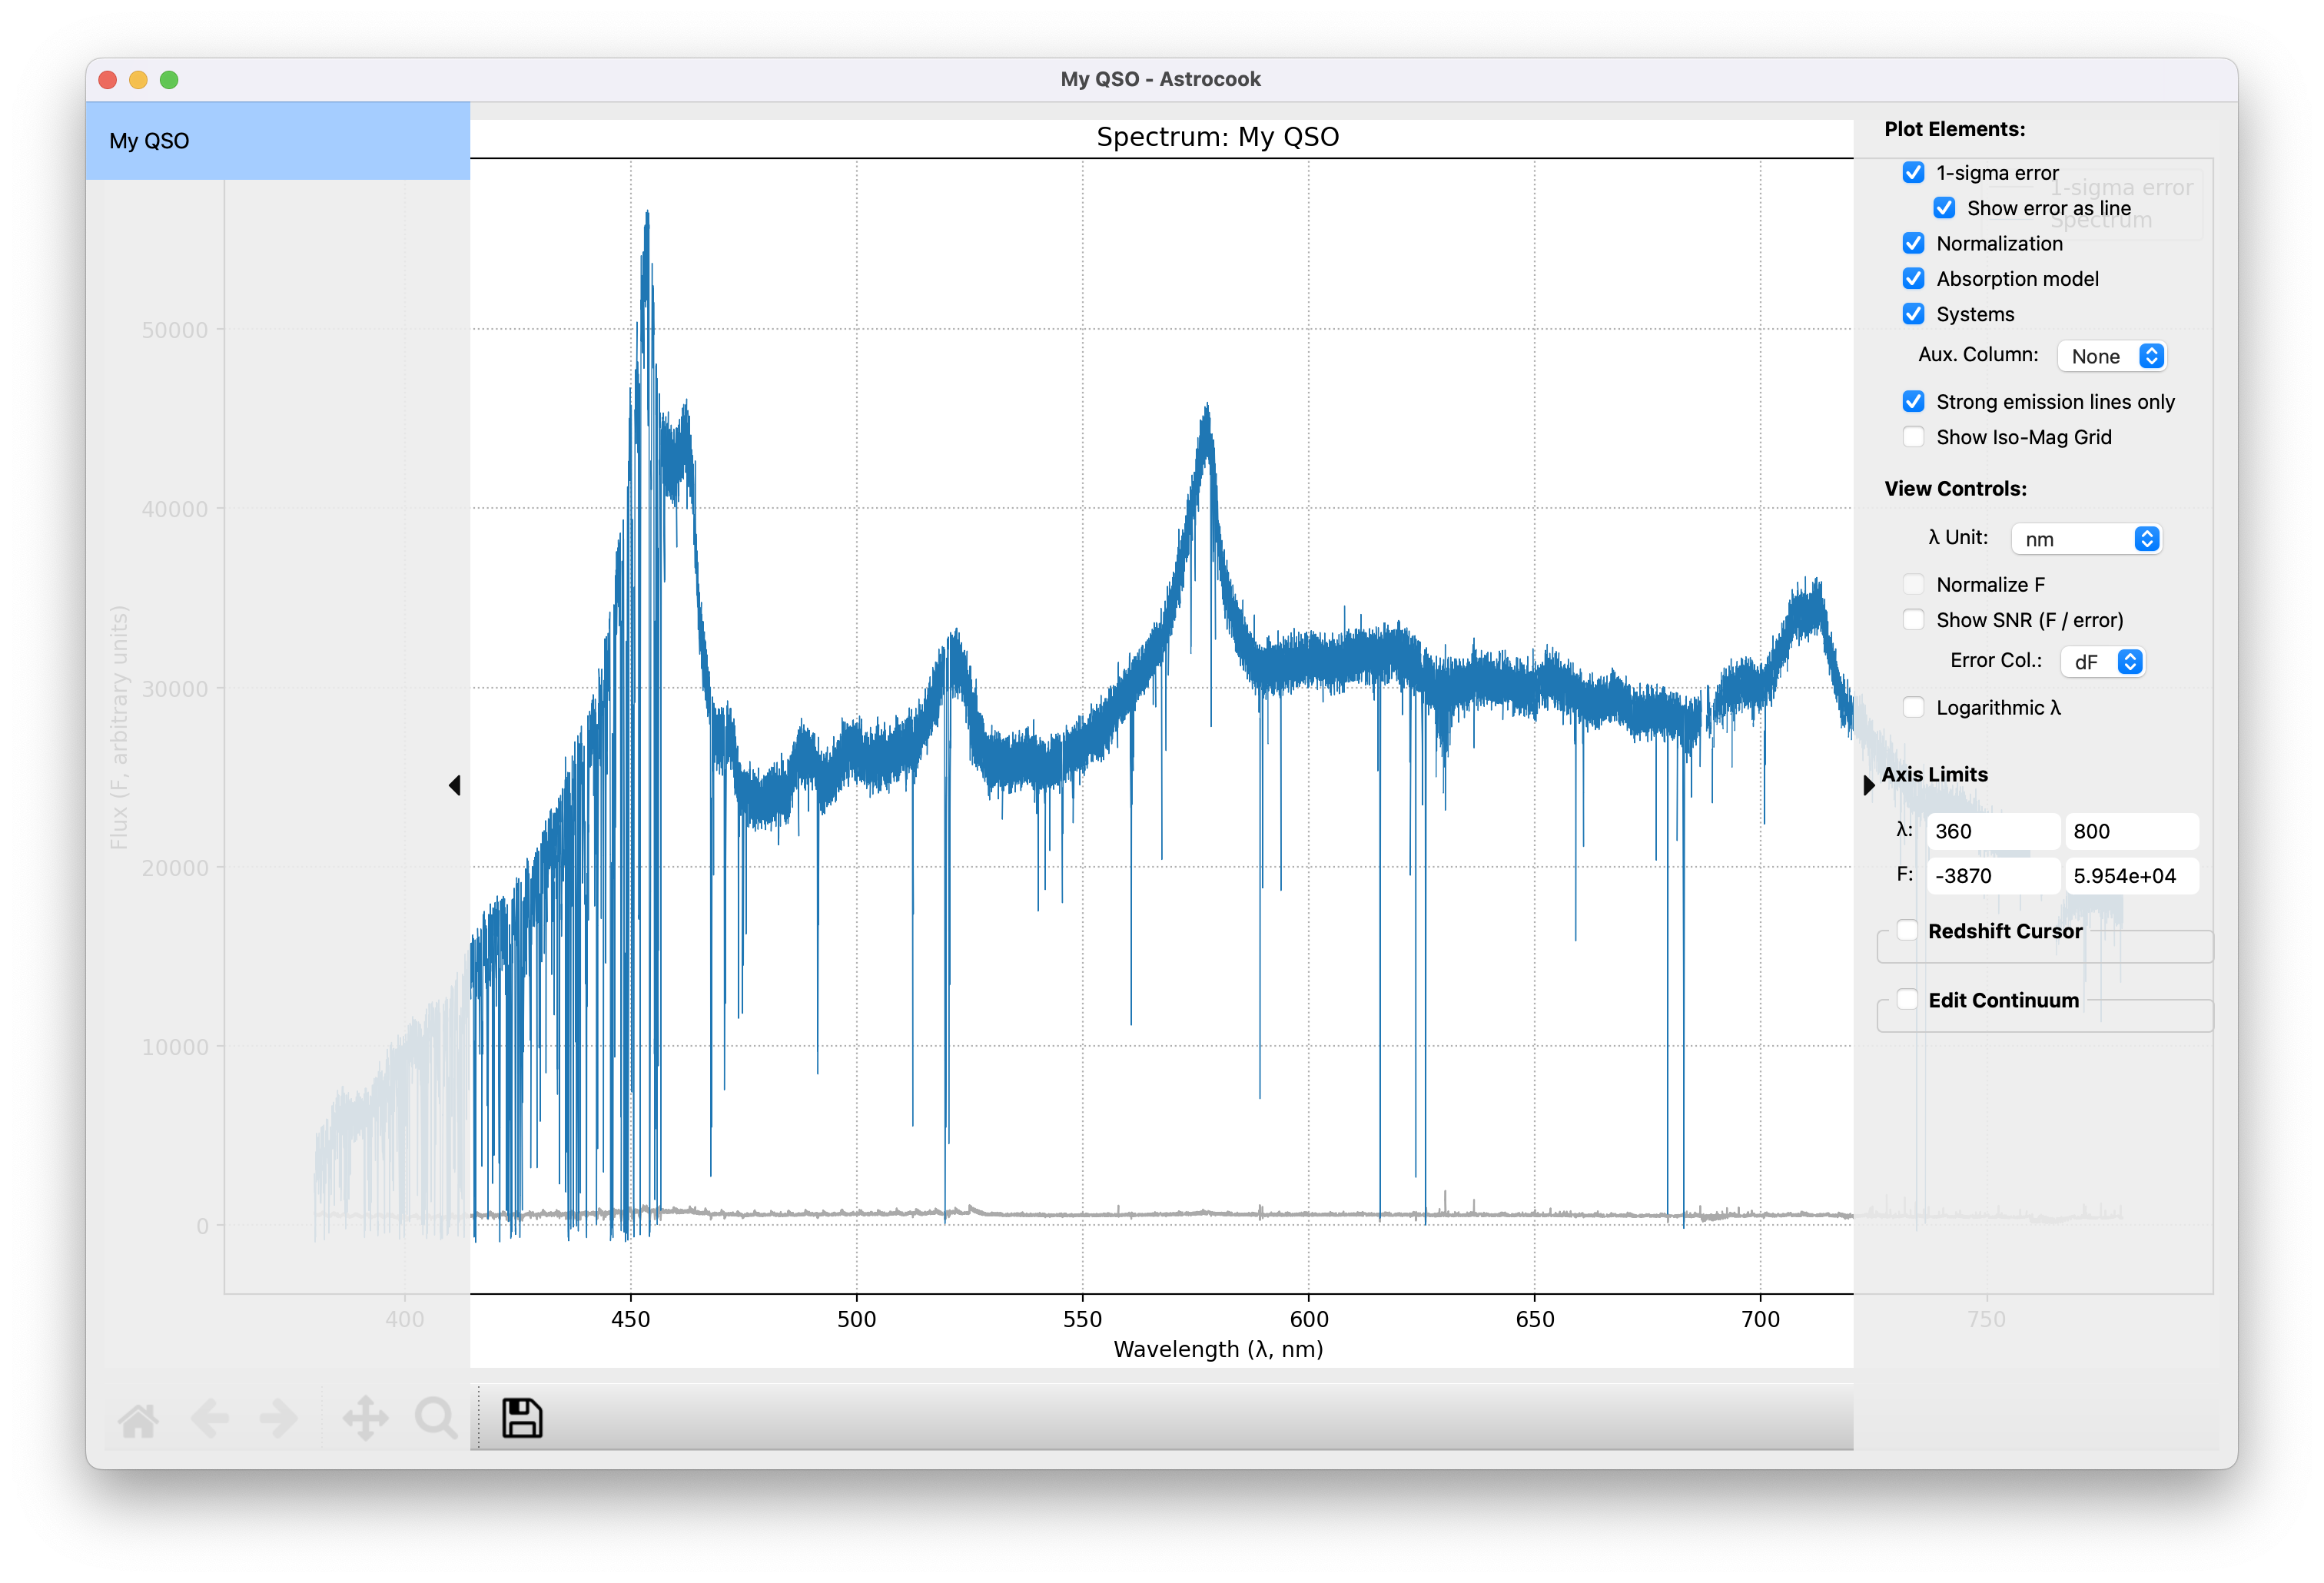The width and height of the screenshot is (2324, 1583).
Task: Uncheck the Systems checkbox
Action: [1913, 314]
